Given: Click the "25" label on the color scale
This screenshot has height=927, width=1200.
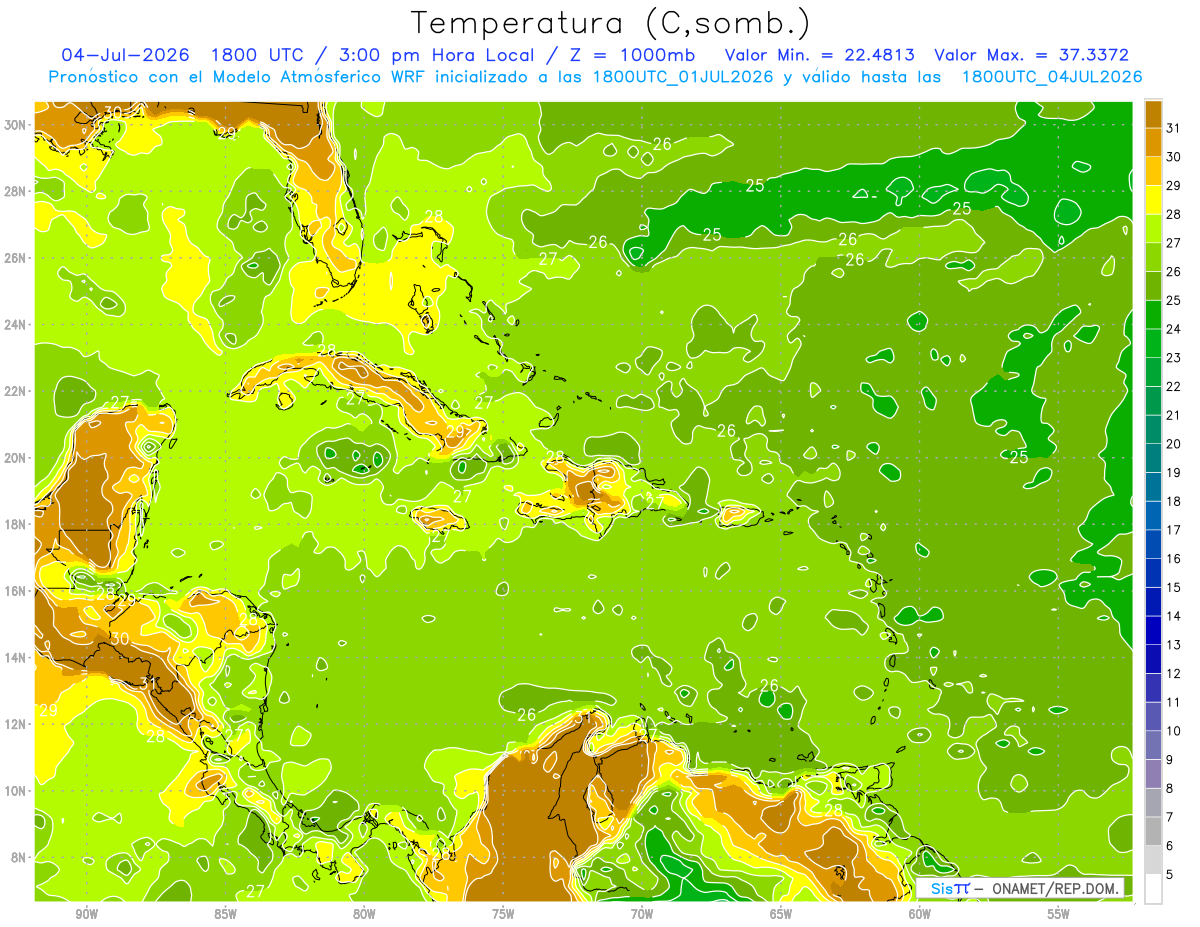Looking at the screenshot, I should point(1174,300).
